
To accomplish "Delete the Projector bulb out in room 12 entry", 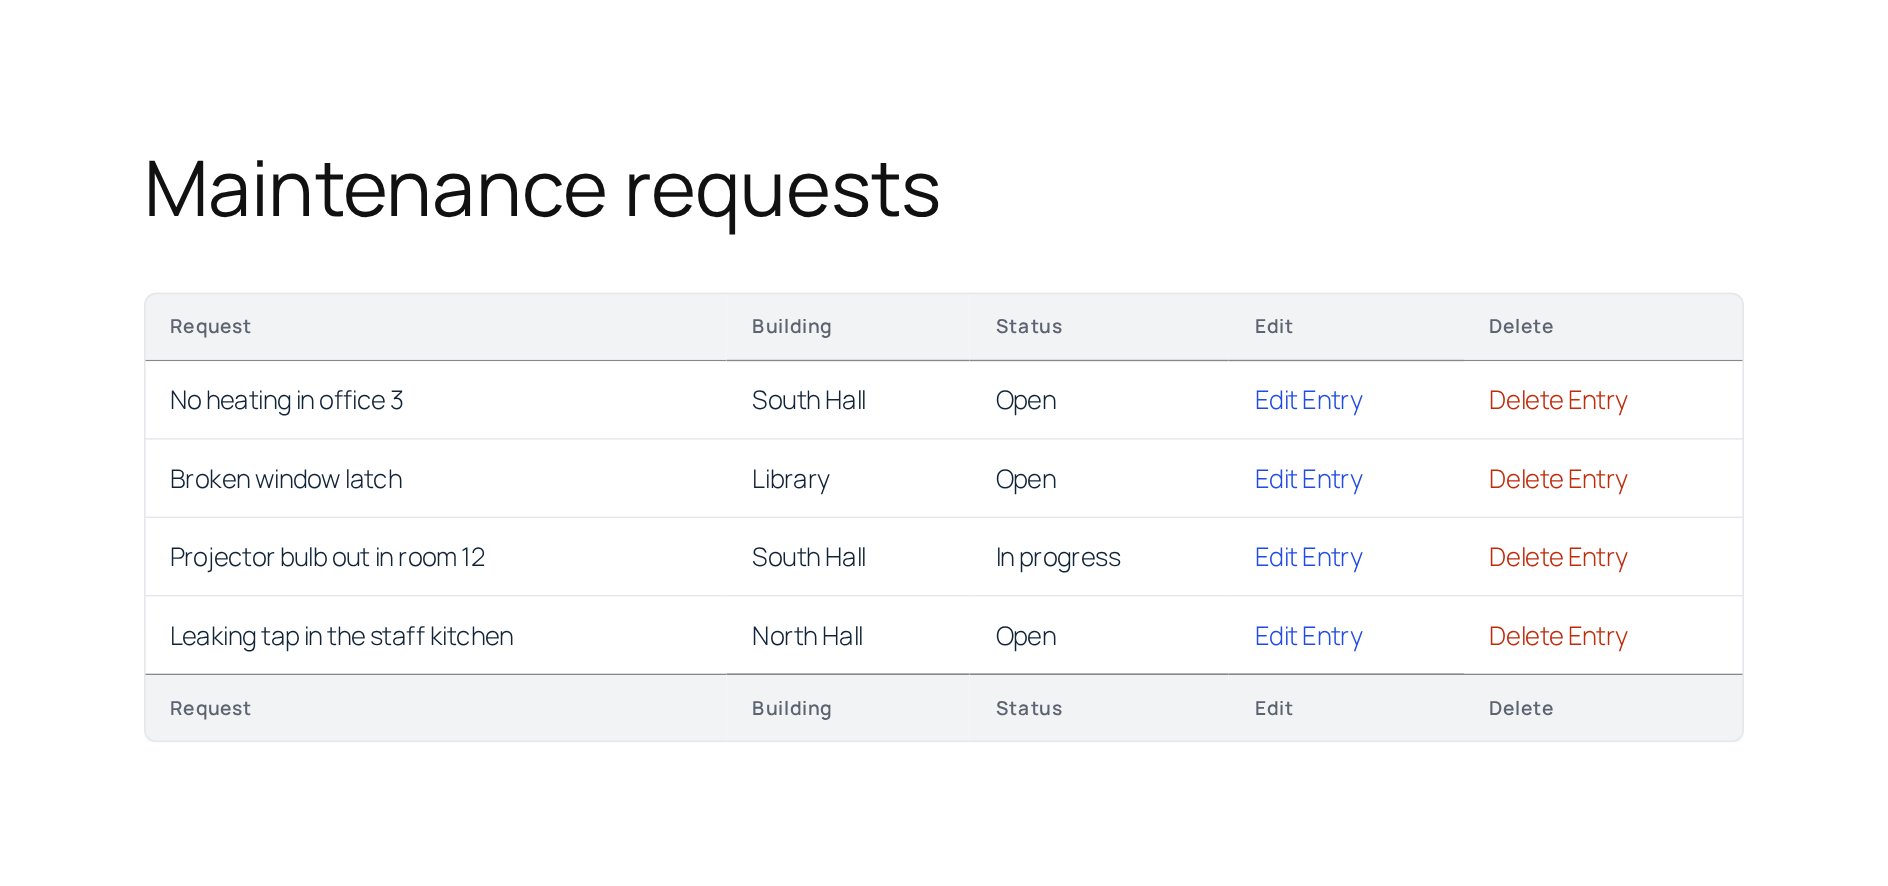I will click(x=1558, y=557).
